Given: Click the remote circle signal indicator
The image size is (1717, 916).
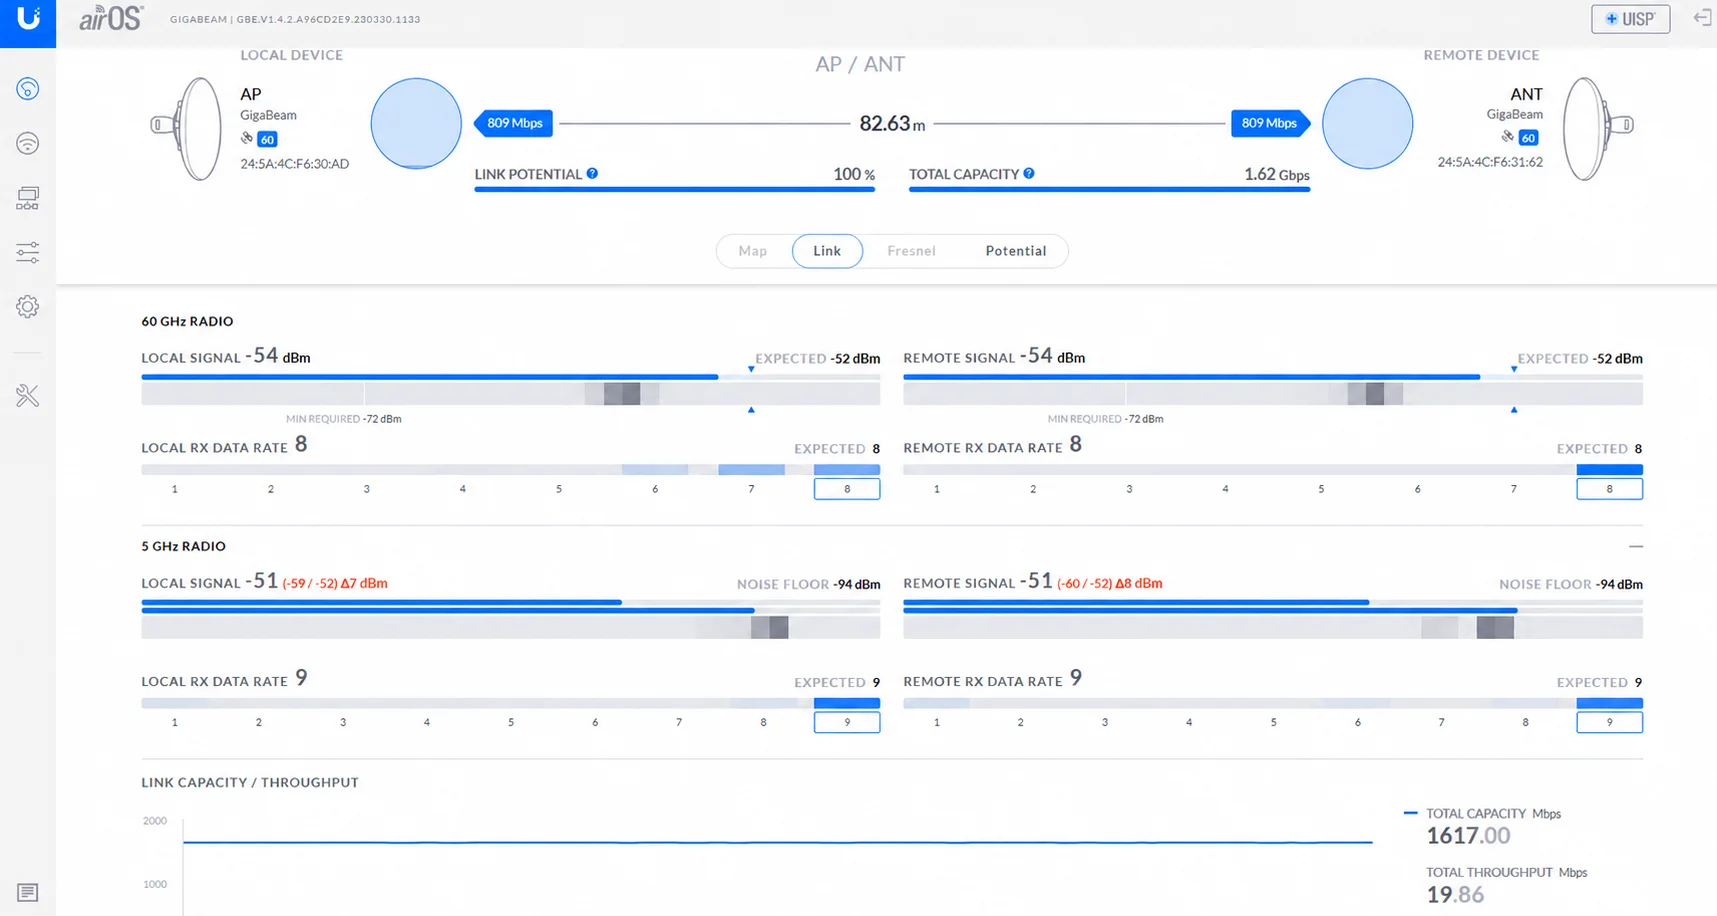Looking at the screenshot, I should tap(1367, 124).
